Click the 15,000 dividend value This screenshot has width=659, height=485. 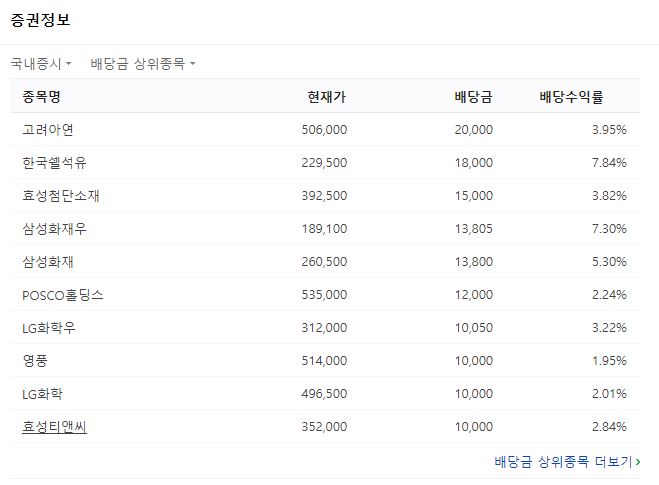474,195
